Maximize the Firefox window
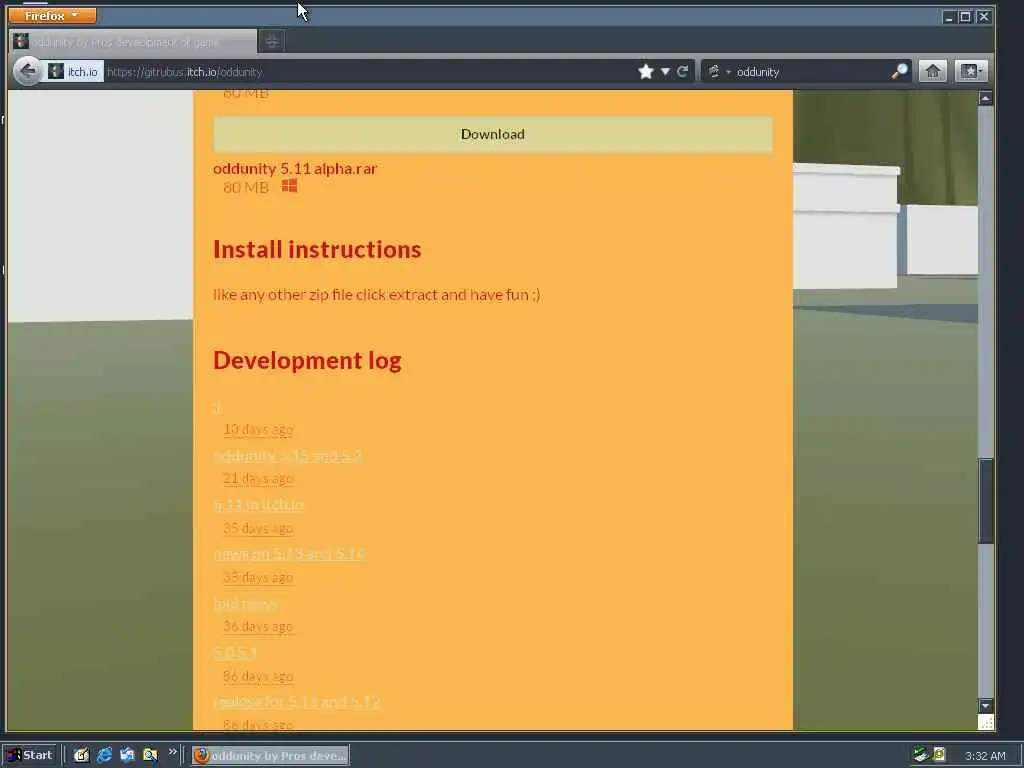This screenshot has width=1024, height=768. [965, 17]
